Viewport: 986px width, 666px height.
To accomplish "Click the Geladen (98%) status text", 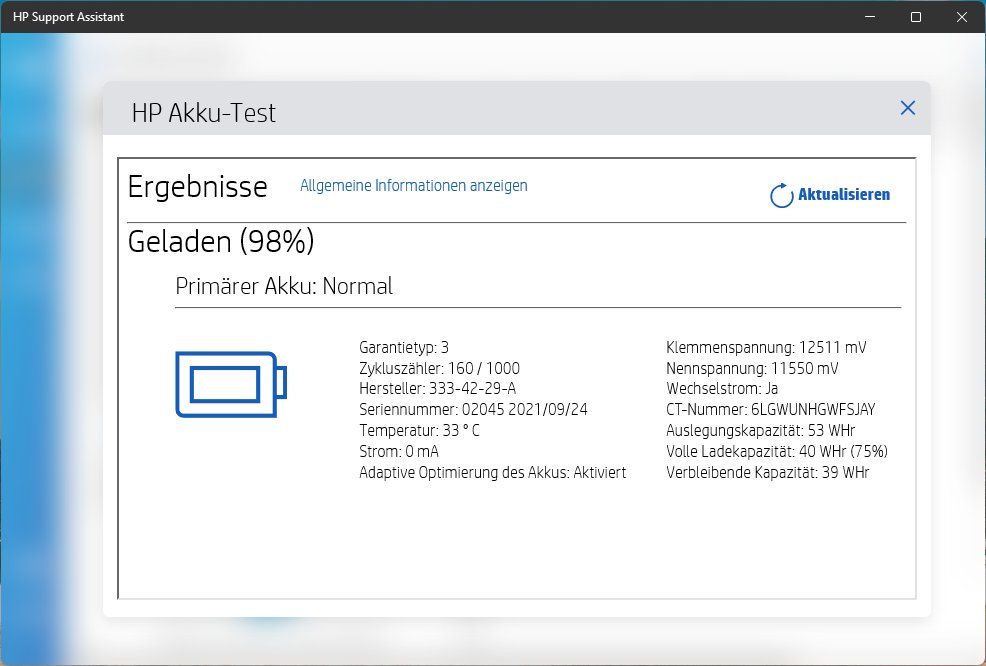I will [x=221, y=241].
